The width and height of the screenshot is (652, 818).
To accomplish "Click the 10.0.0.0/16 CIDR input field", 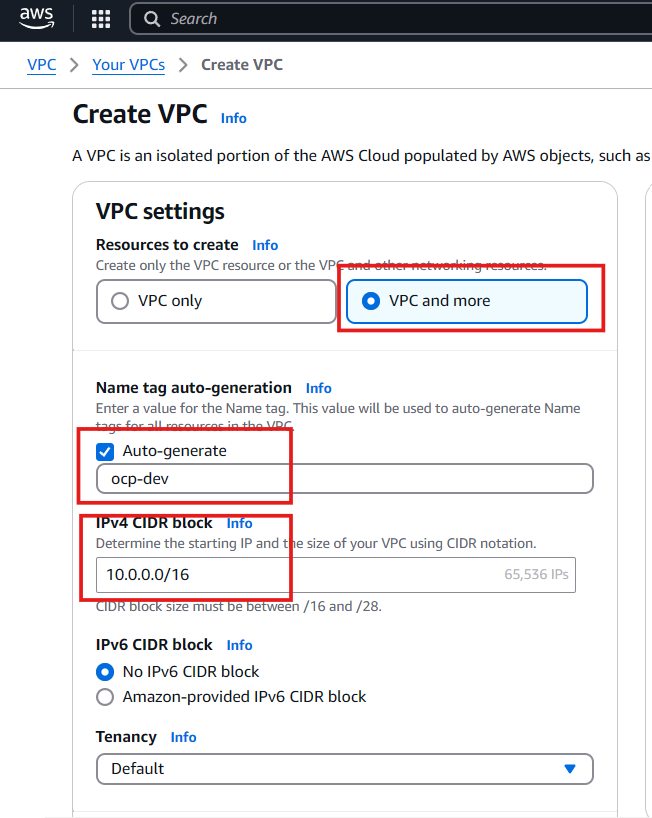I will coord(300,575).
